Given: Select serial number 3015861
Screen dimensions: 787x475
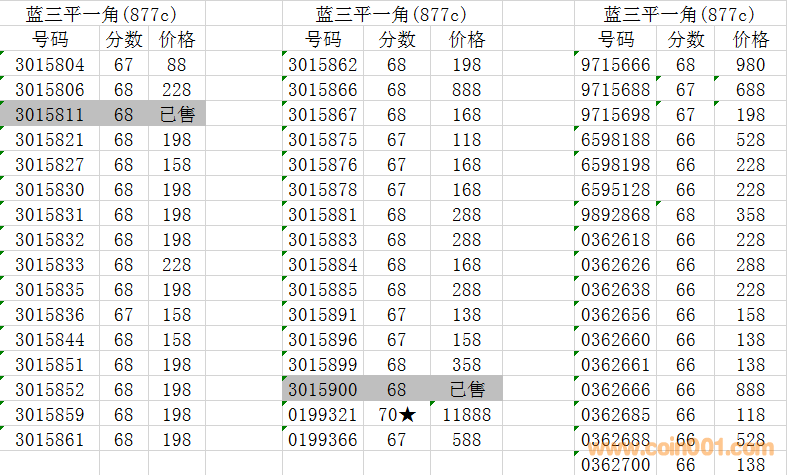Looking at the screenshot, I should click(x=50, y=439).
